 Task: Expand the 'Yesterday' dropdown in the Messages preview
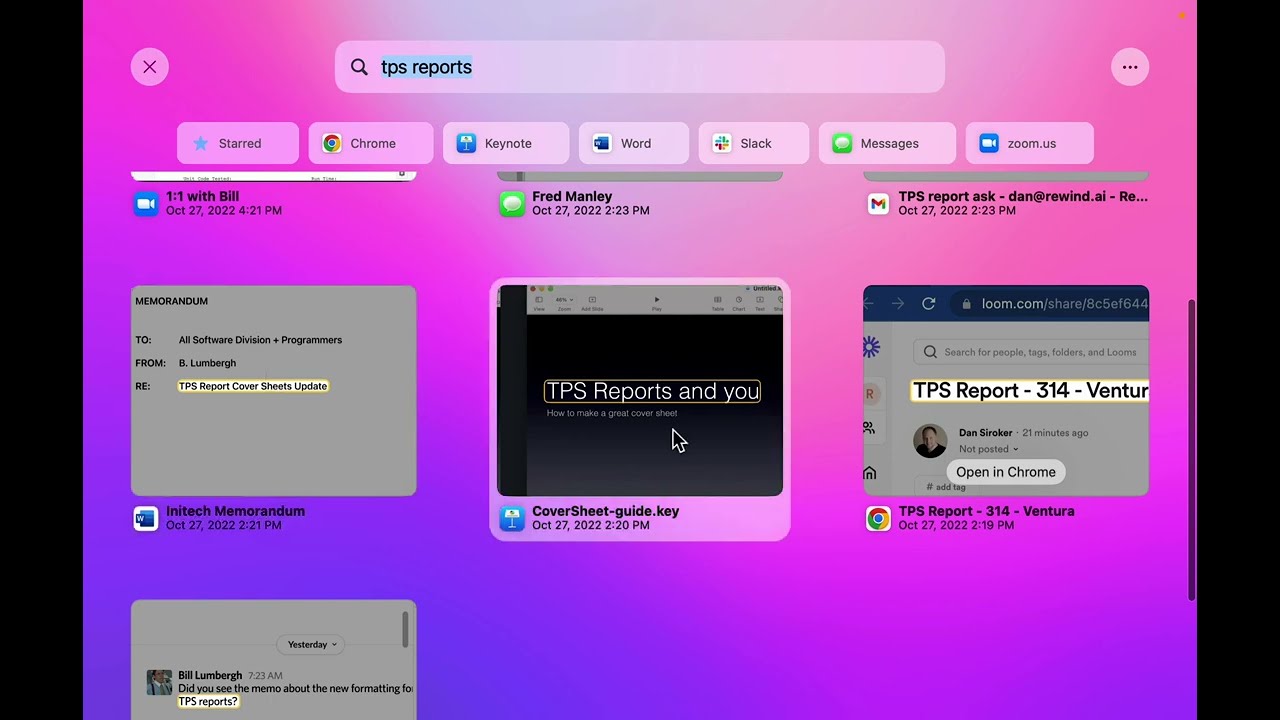click(310, 644)
